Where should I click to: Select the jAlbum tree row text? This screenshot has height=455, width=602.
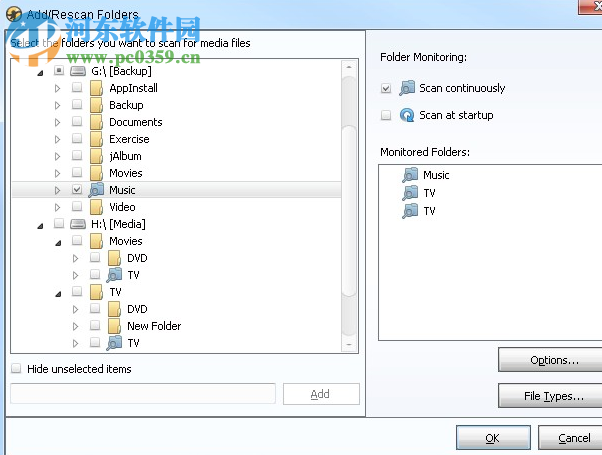(126, 156)
